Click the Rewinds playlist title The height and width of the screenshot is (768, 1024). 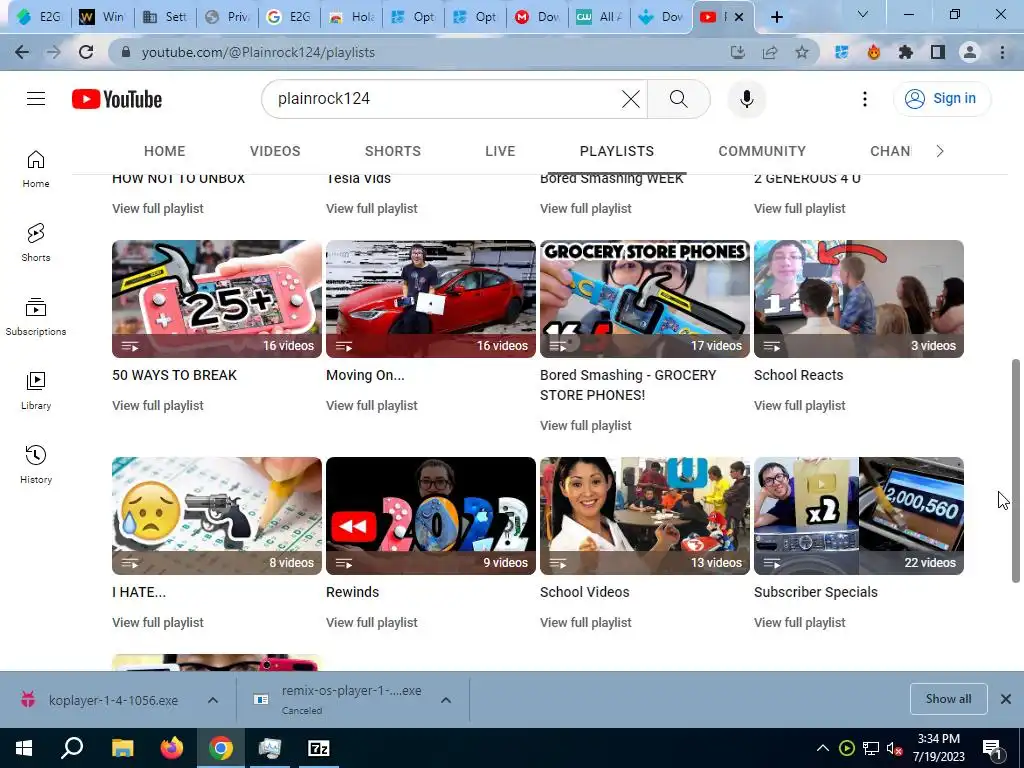[x=352, y=592]
